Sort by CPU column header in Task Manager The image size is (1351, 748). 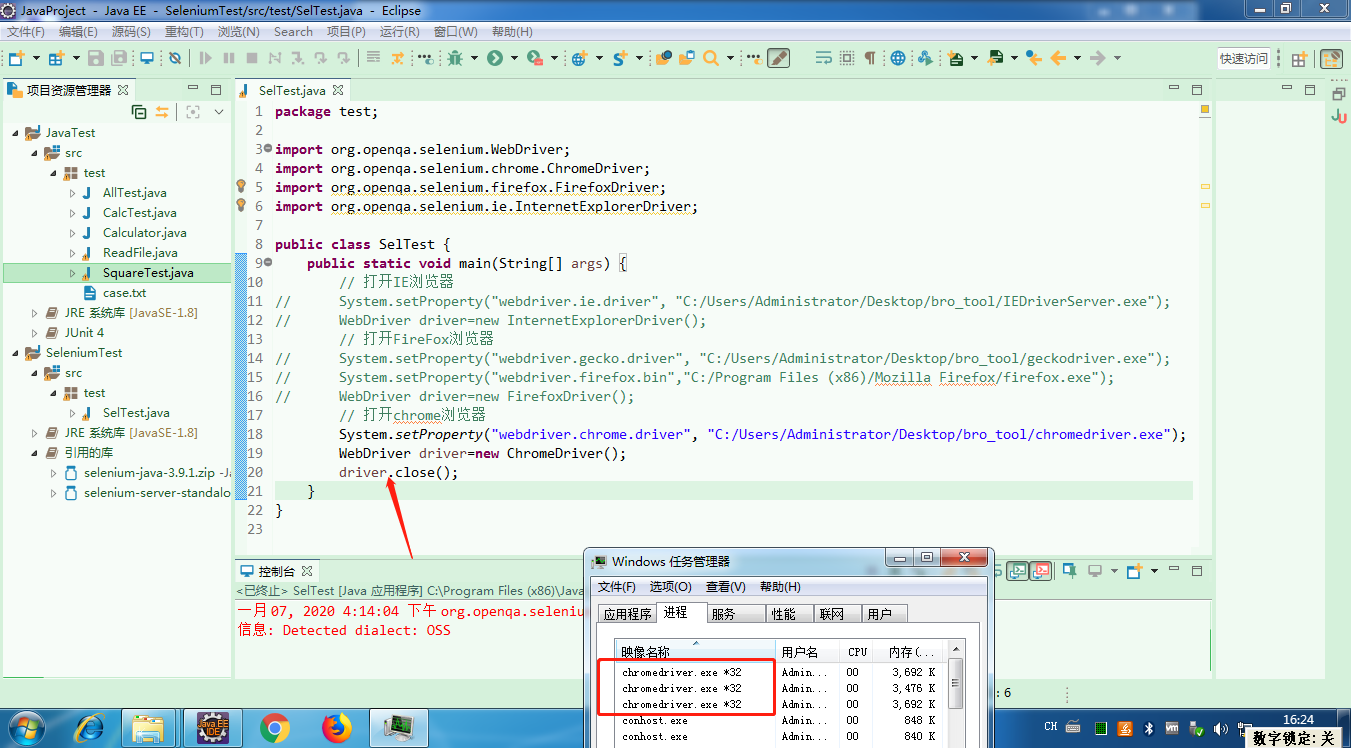tap(857, 651)
